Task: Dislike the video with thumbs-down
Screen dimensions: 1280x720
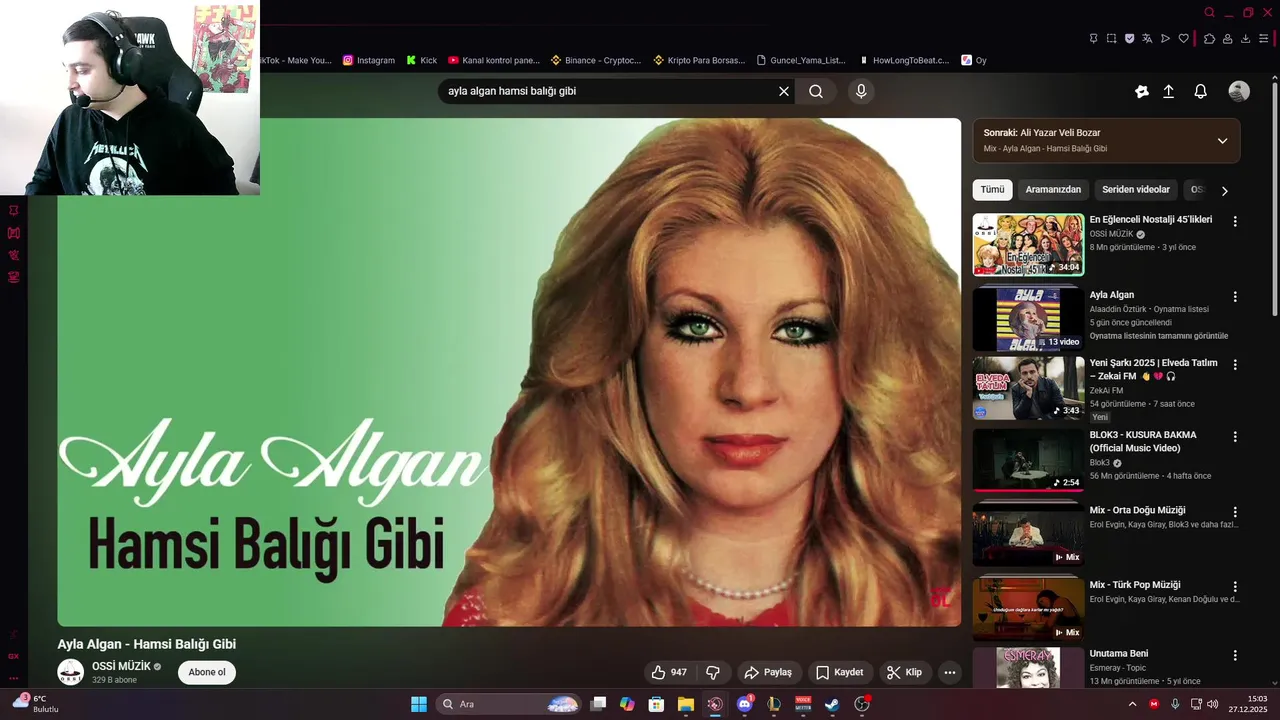Action: coord(713,672)
